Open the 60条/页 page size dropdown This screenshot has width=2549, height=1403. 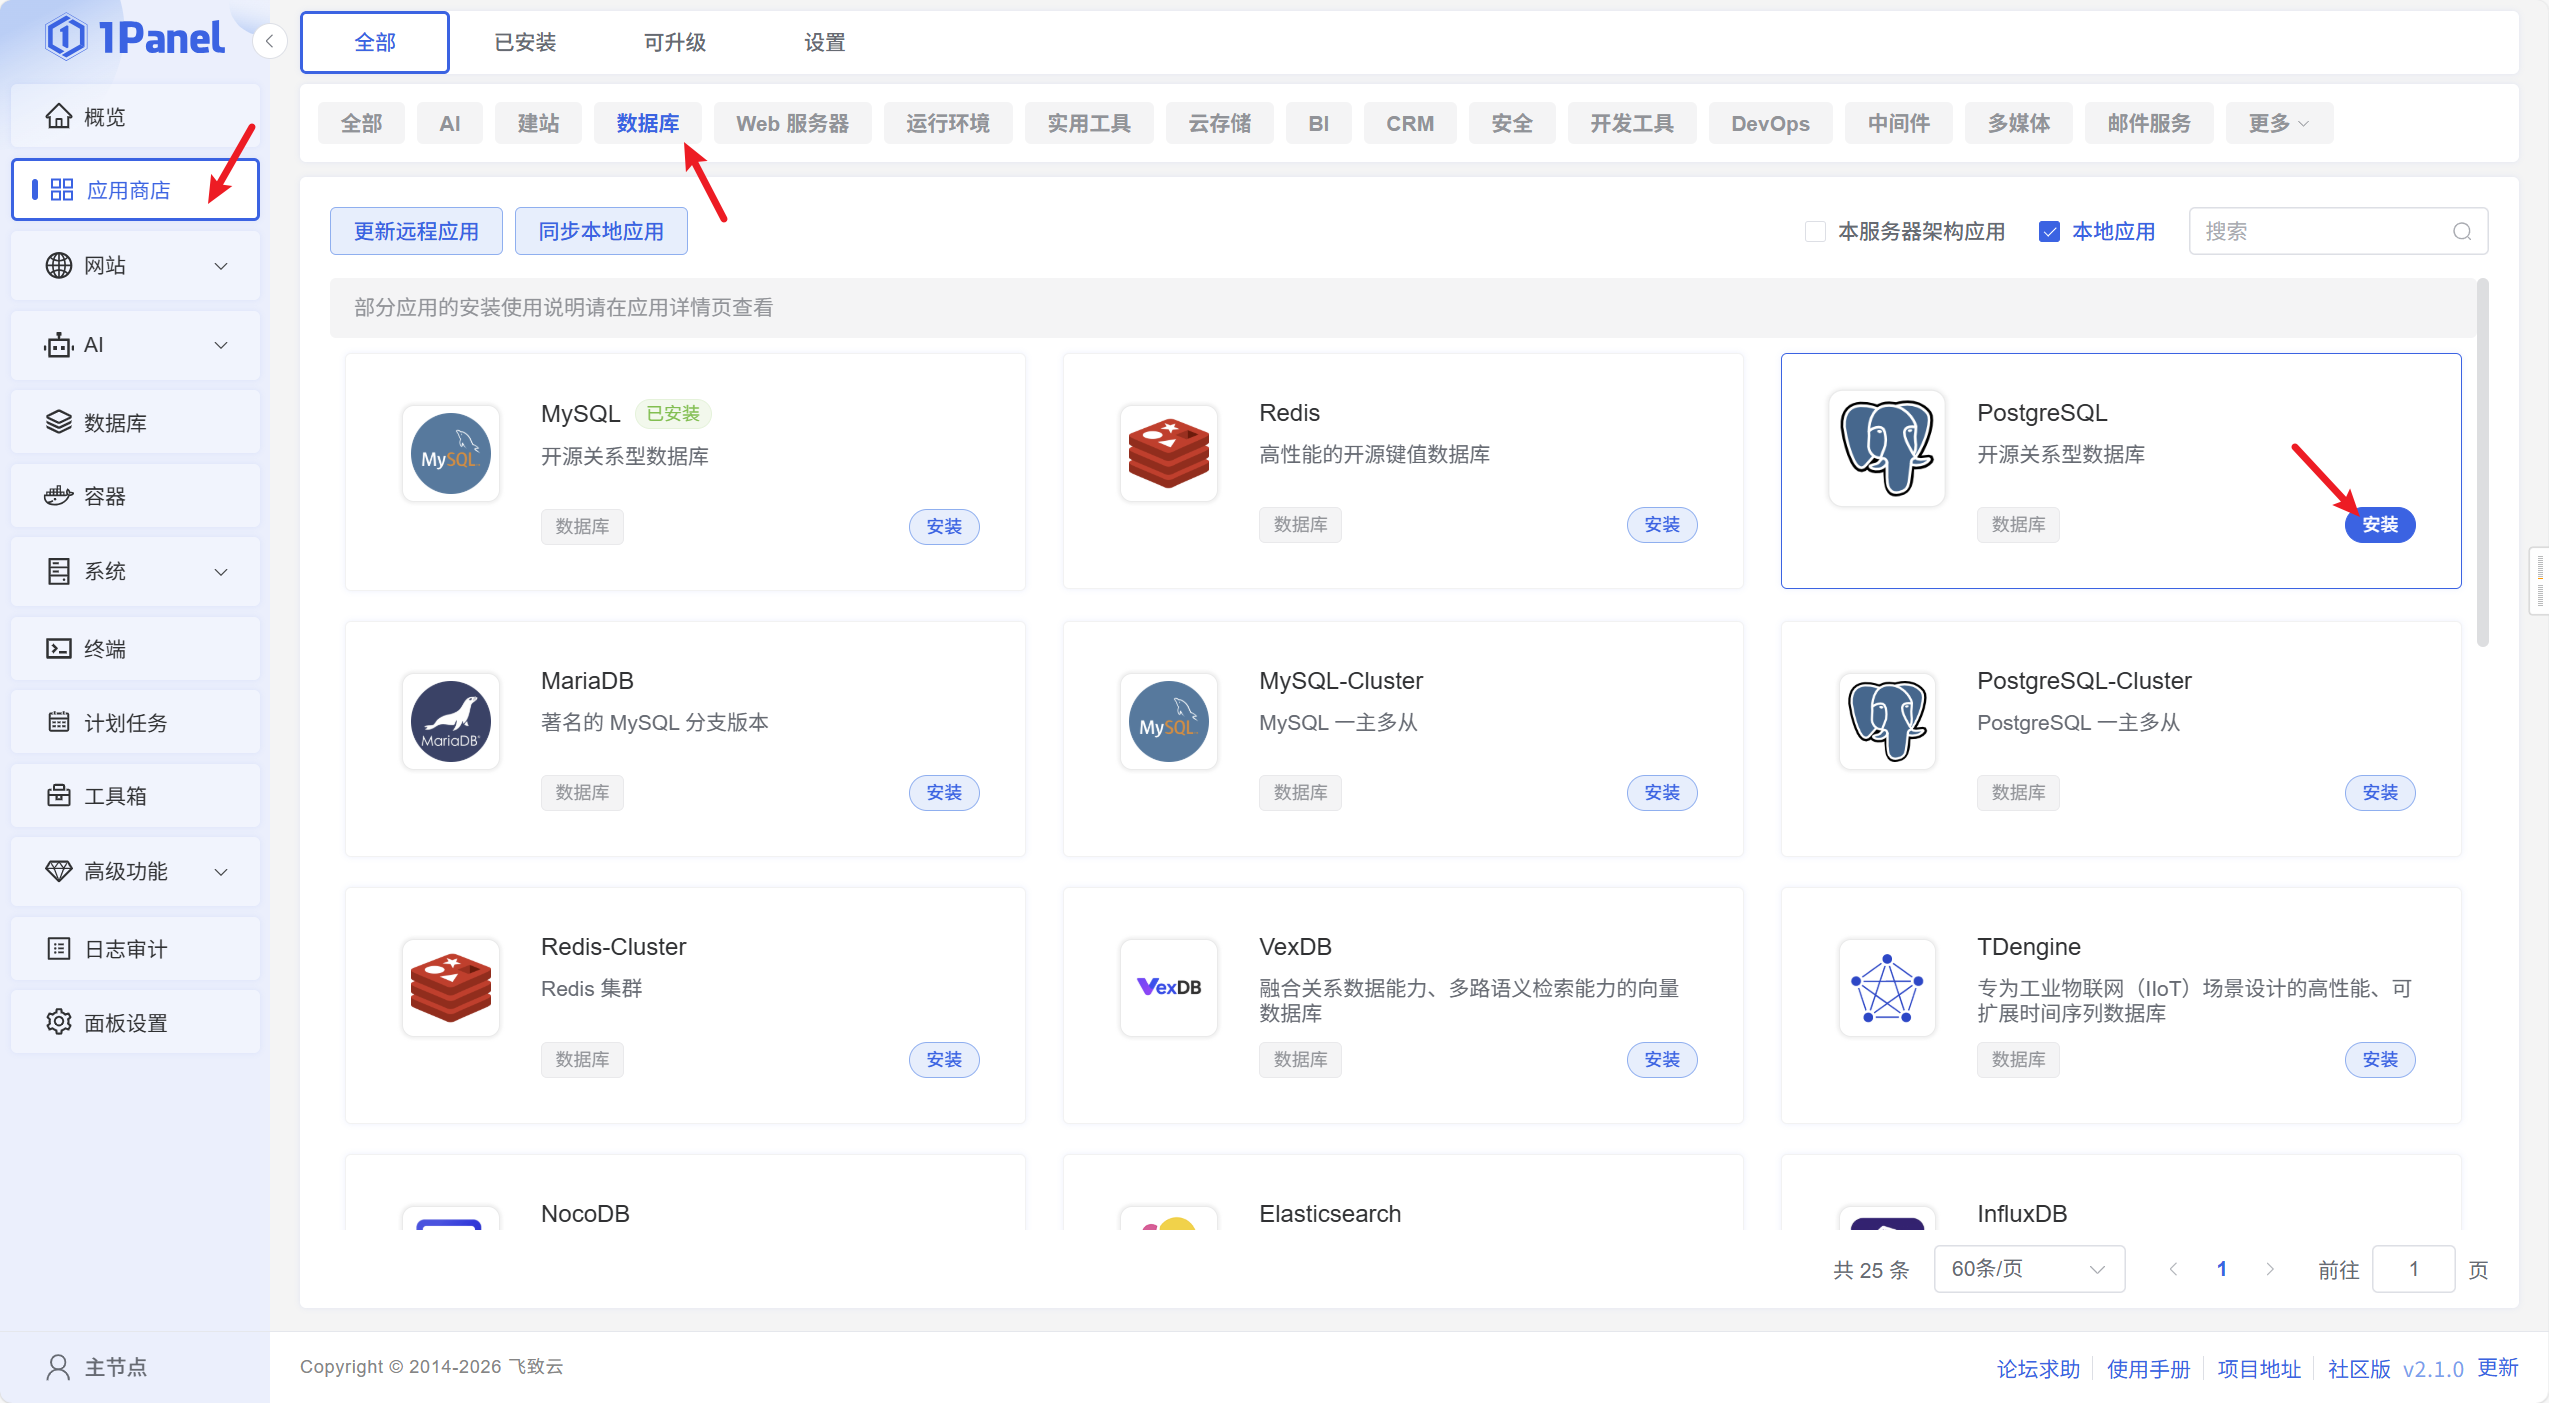[2028, 1269]
